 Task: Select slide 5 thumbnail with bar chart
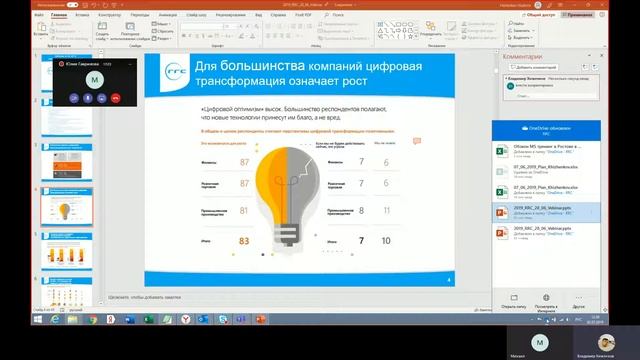[x=67, y=251]
